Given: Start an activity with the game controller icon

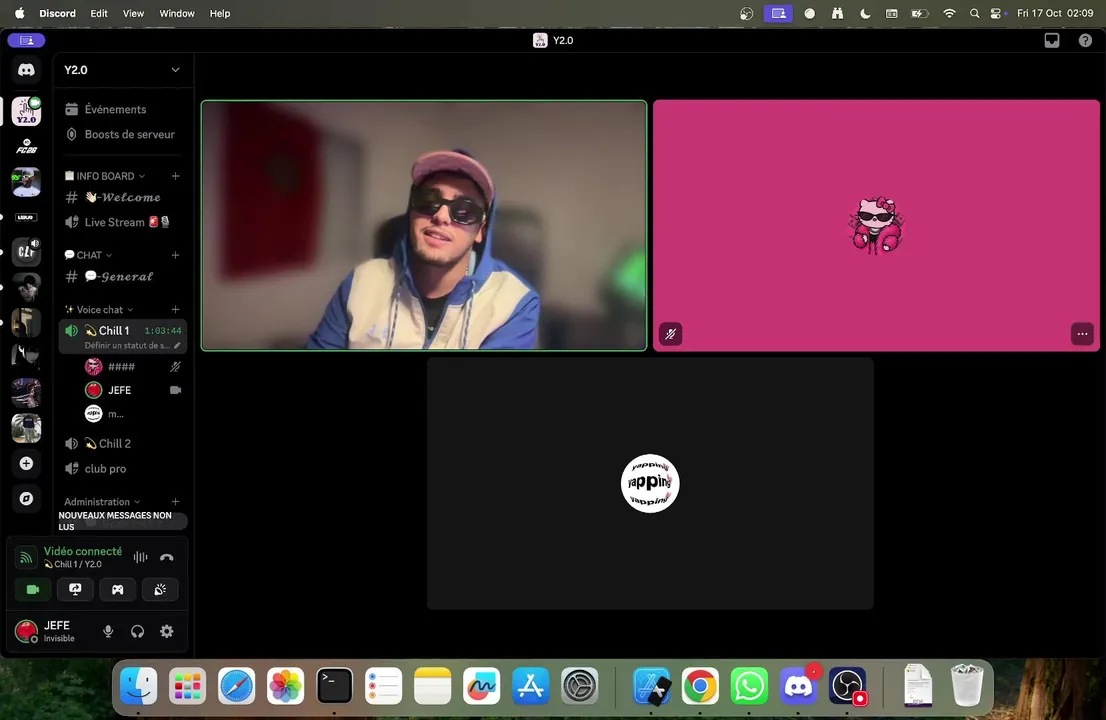Looking at the screenshot, I should pyautogui.click(x=118, y=590).
